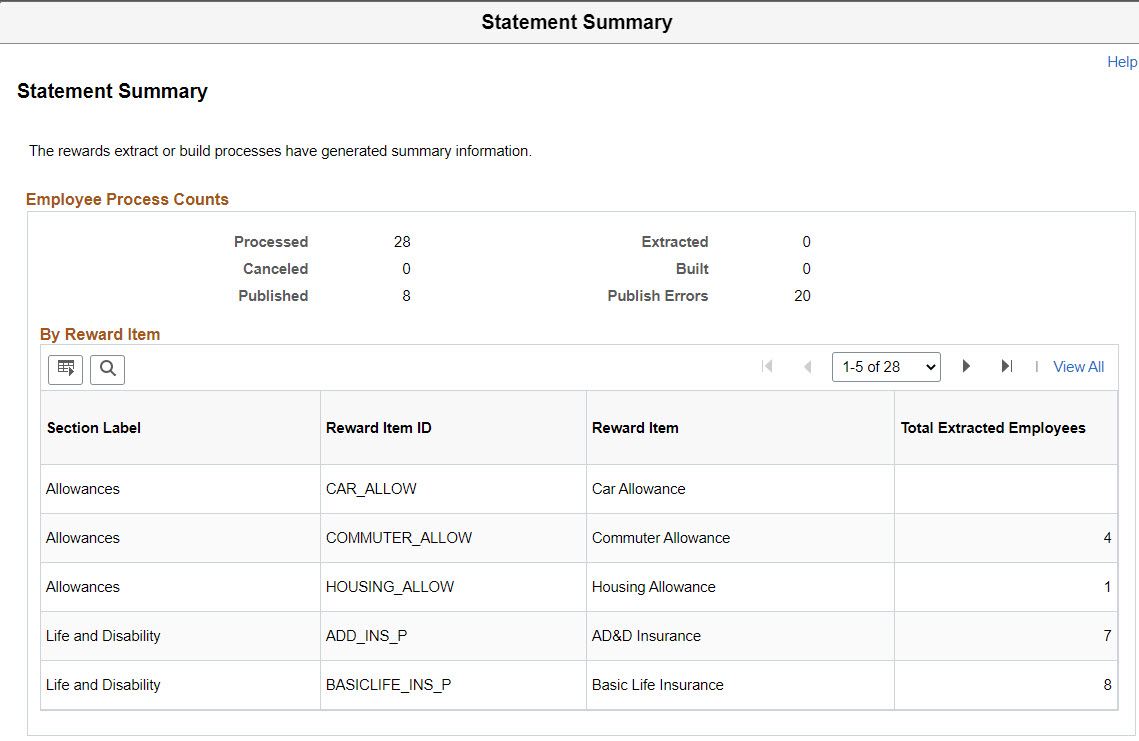Screen dimensions: 1139x741
Task: Select the CAR_ALLOW row cell
Action: 371,489
